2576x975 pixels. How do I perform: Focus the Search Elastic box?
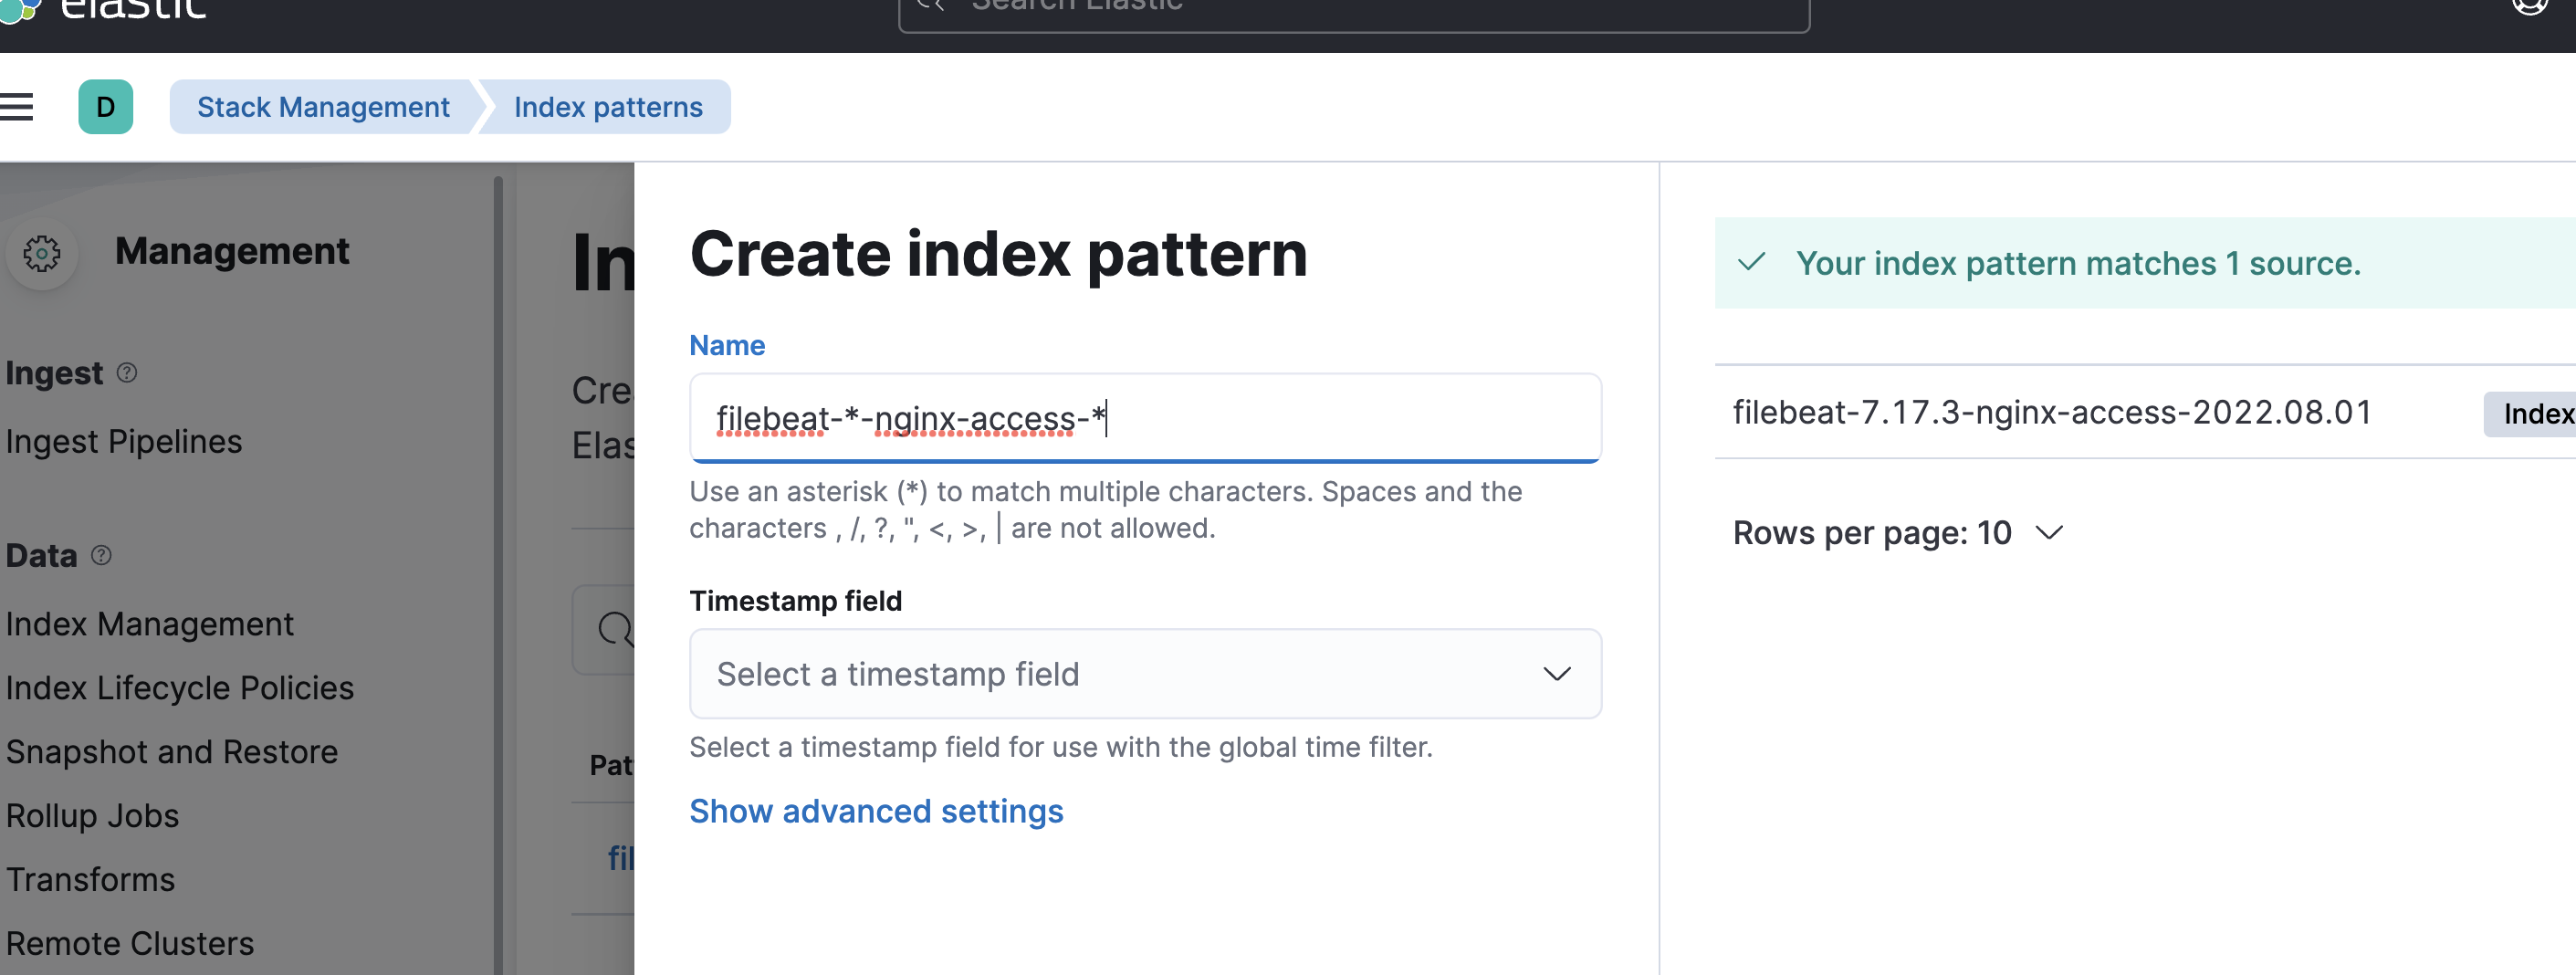tap(1353, 10)
